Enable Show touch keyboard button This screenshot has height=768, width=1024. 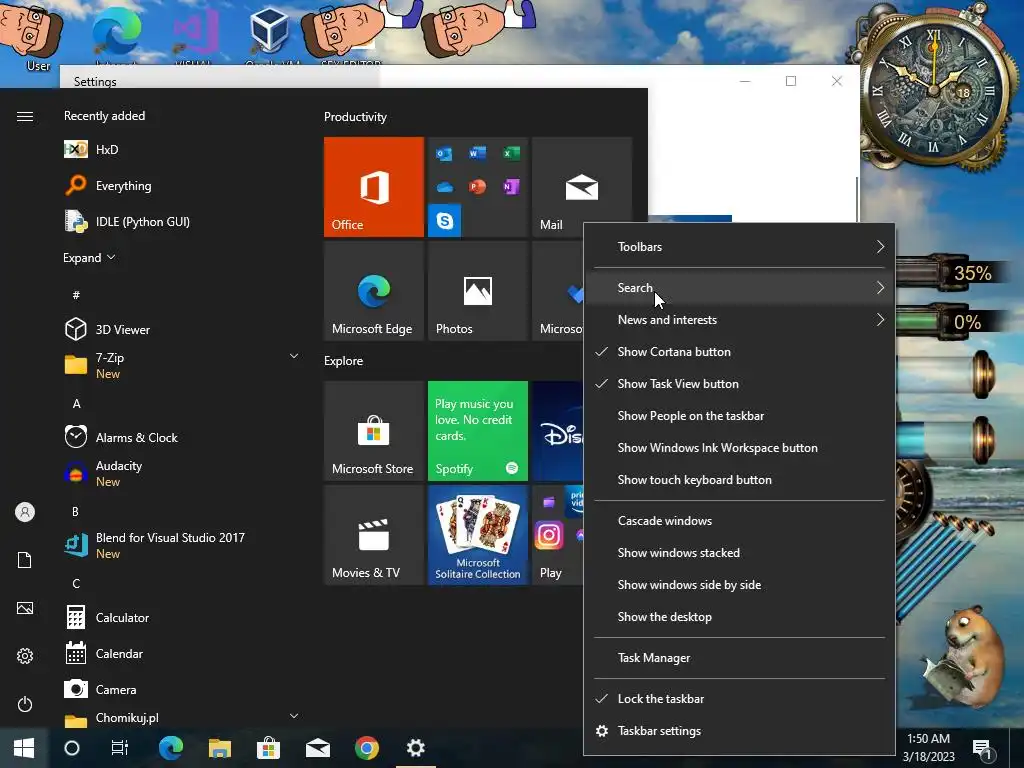pyautogui.click(x=739, y=480)
